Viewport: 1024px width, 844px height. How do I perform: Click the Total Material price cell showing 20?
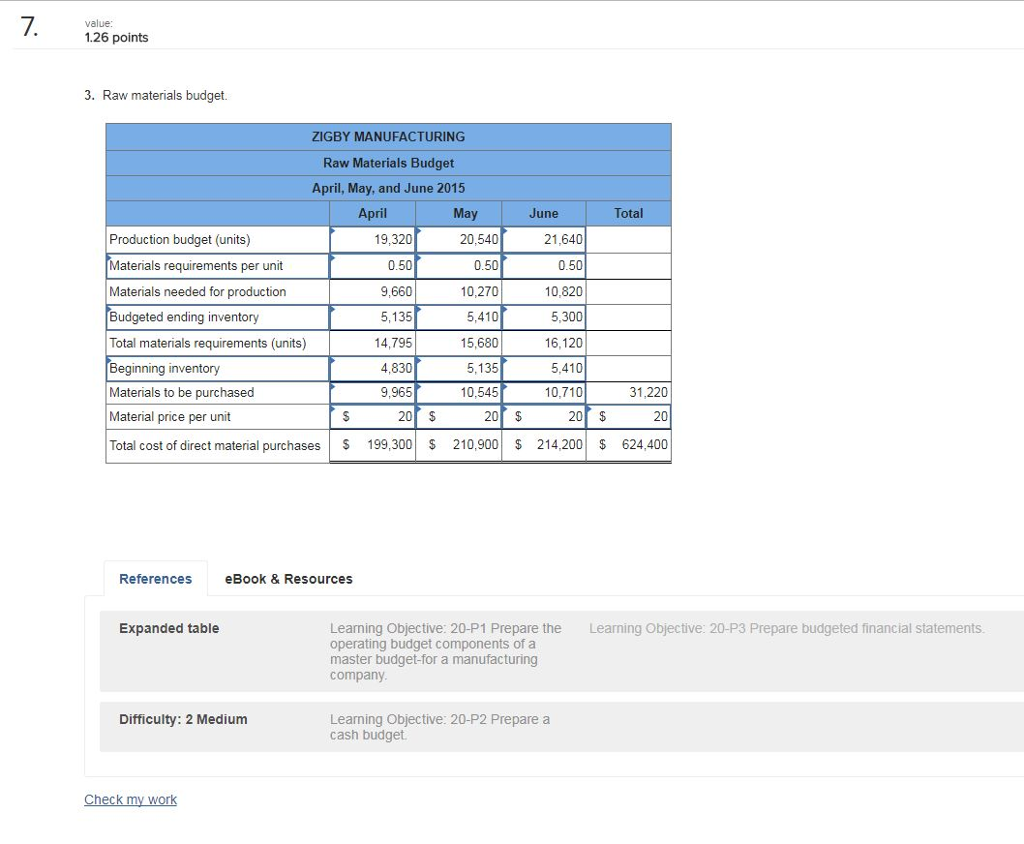[x=628, y=417]
